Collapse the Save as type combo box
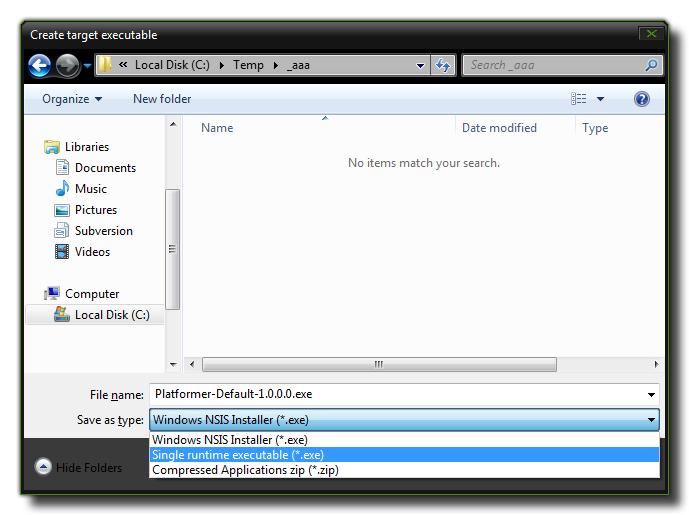The width and height of the screenshot is (689, 515). (651, 421)
